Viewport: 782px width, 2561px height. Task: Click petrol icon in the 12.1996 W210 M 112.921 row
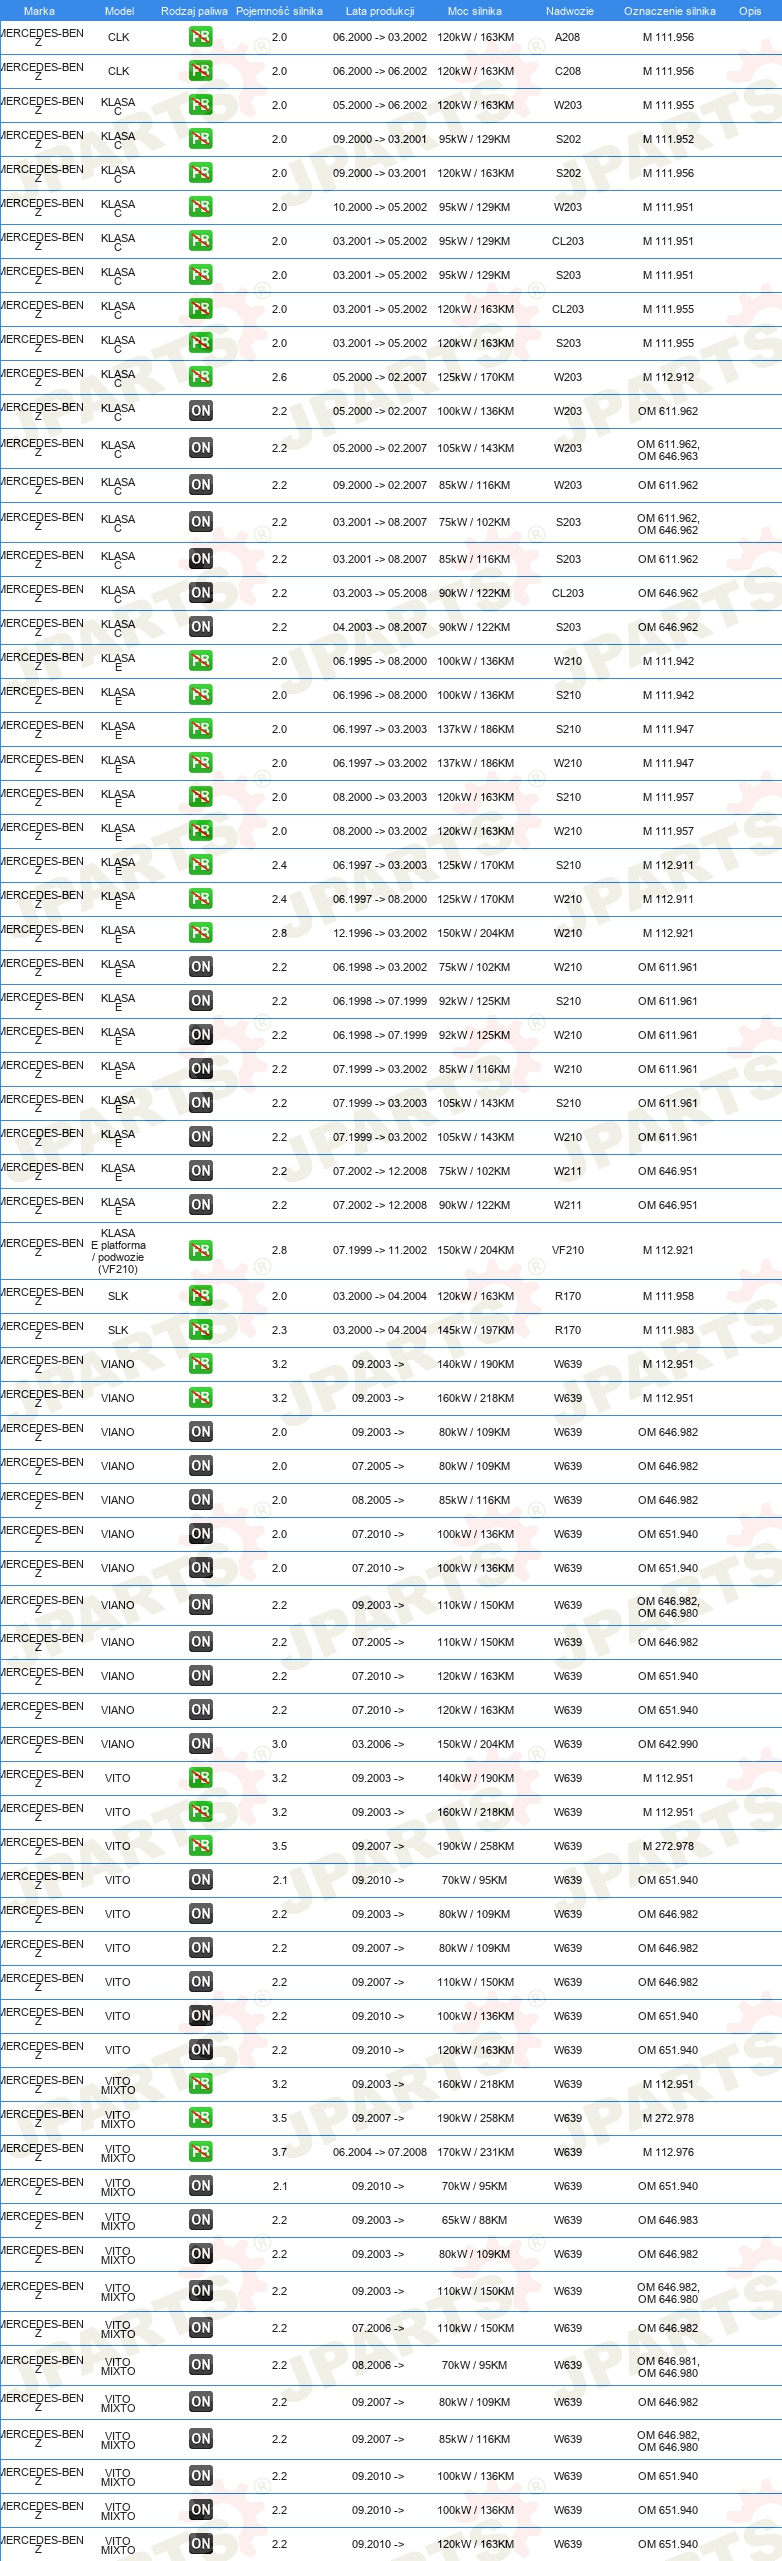pyautogui.click(x=200, y=933)
